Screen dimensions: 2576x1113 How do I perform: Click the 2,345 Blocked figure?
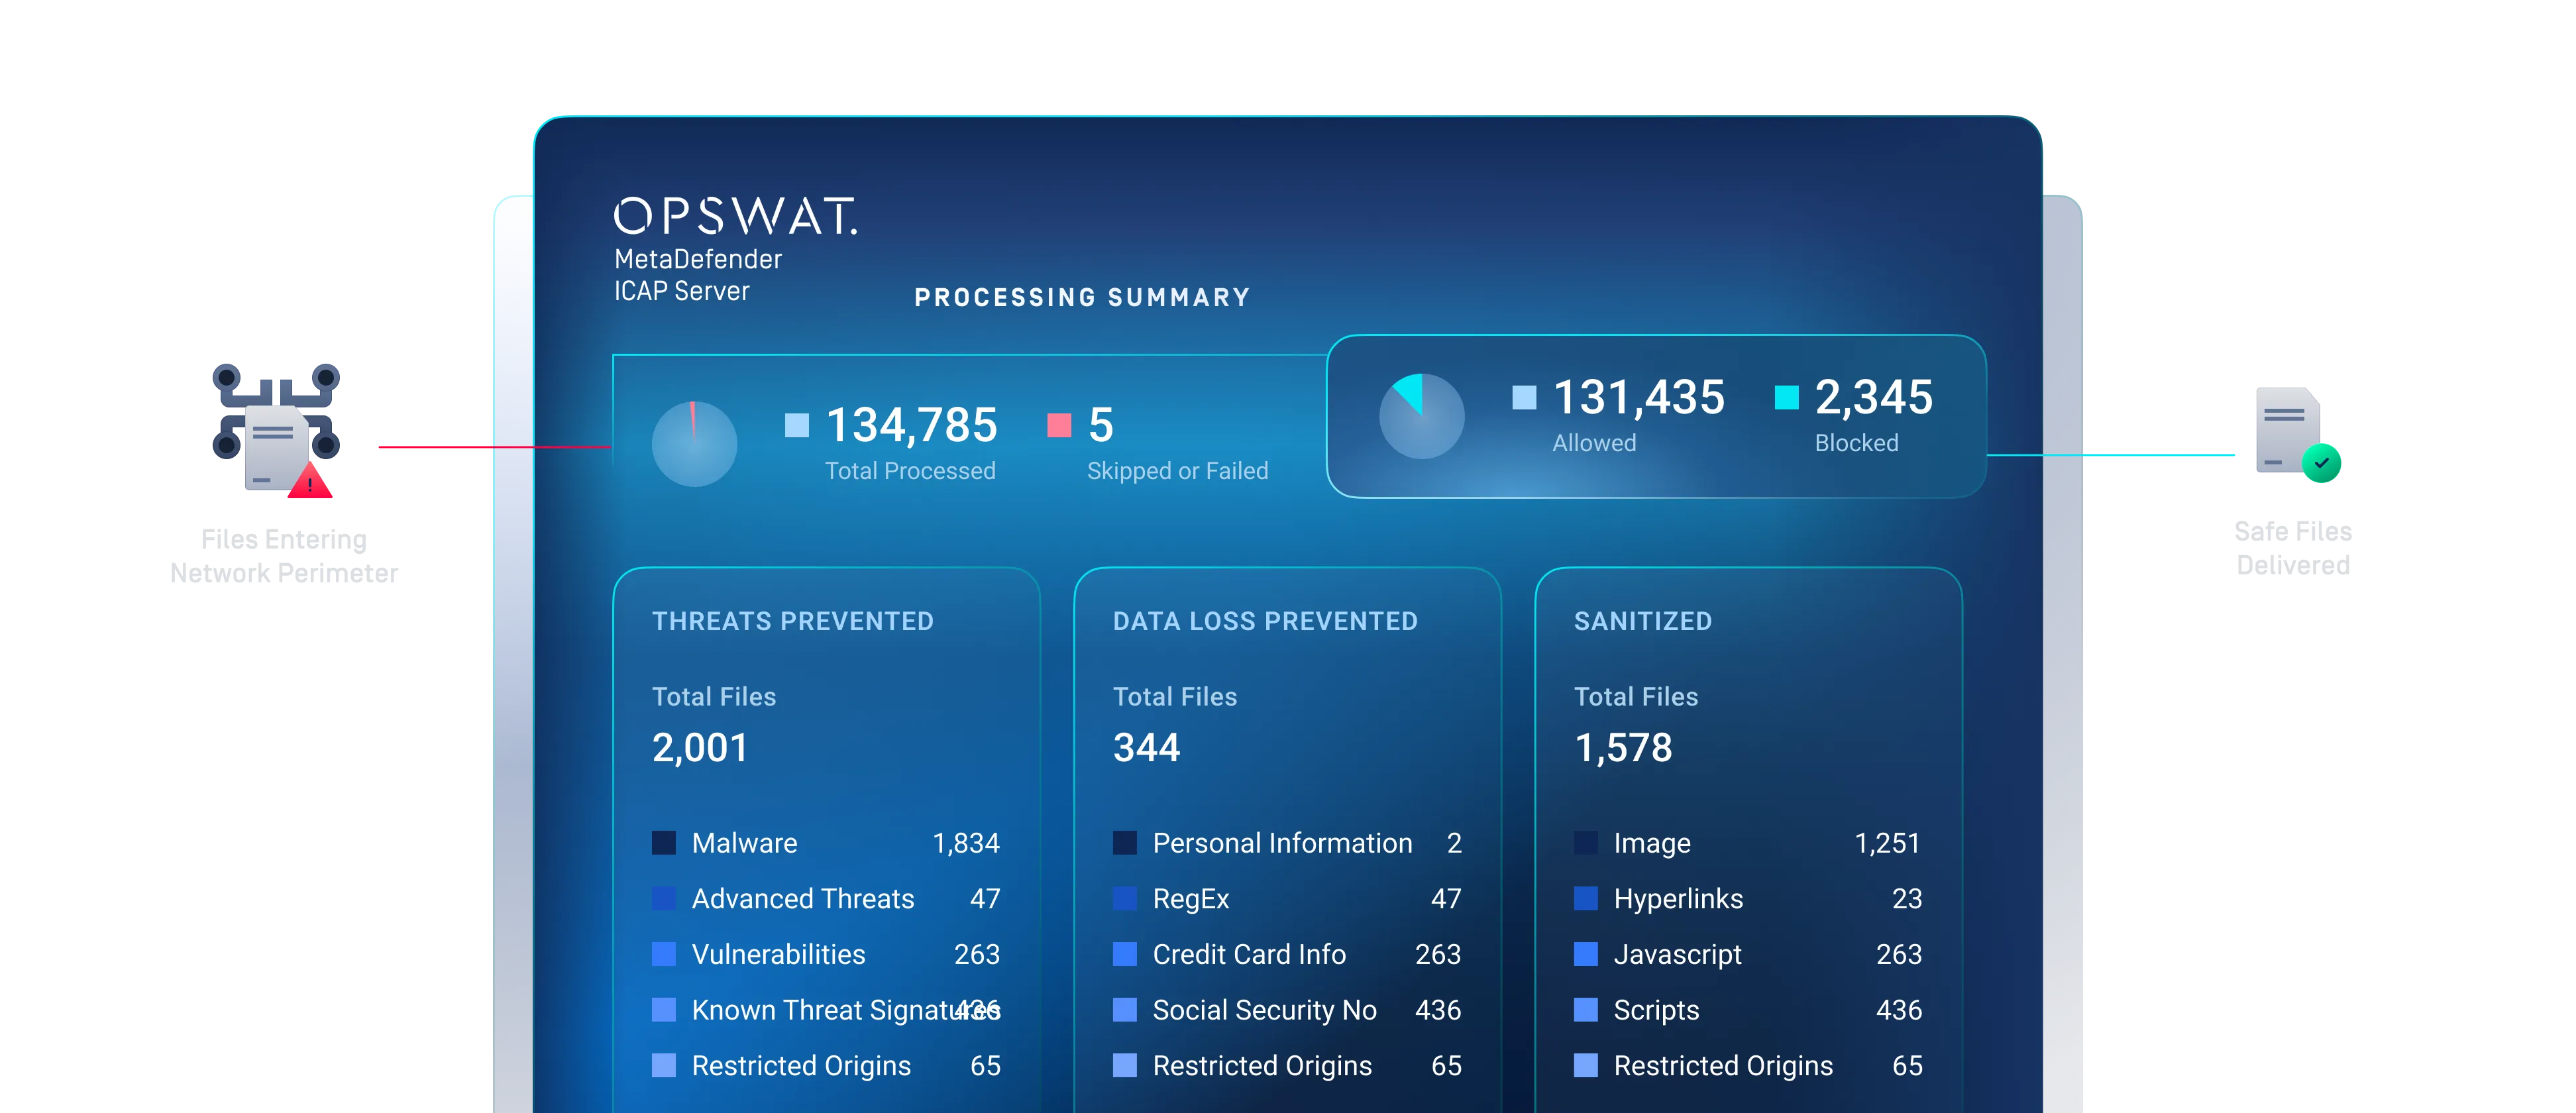[x=1873, y=397]
